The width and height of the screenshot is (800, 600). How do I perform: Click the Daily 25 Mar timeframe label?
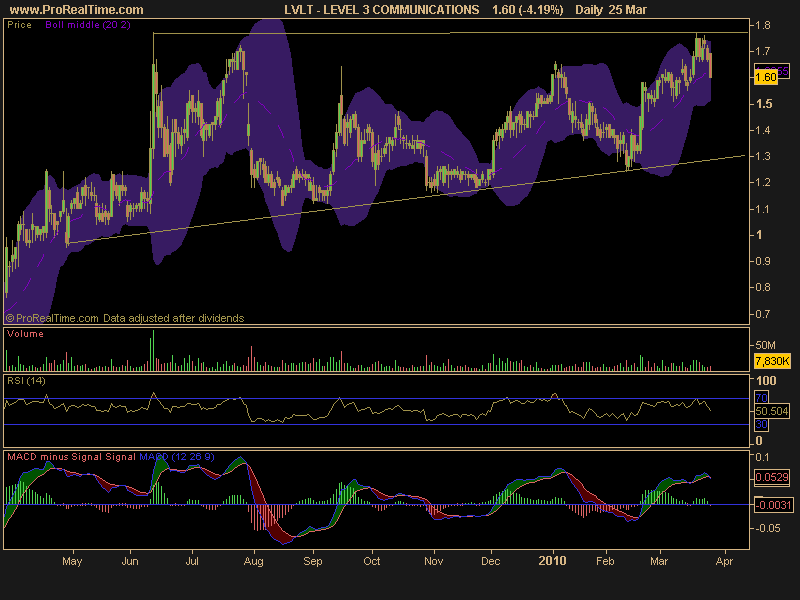pyautogui.click(x=611, y=10)
